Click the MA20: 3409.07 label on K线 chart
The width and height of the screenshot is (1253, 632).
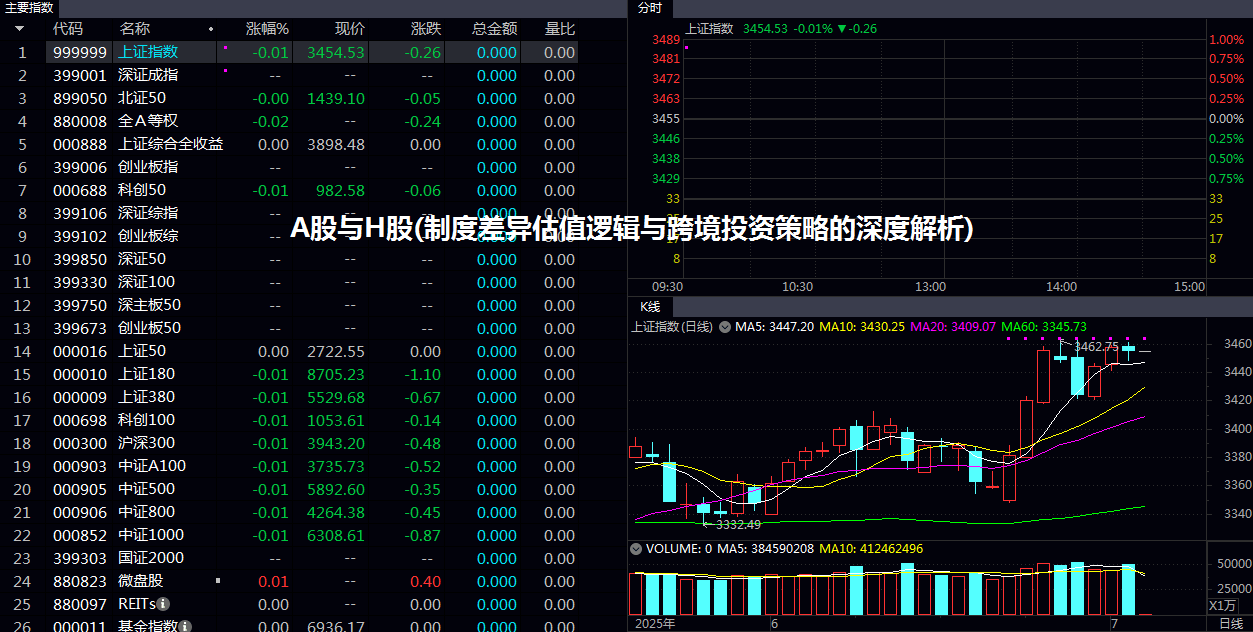pos(953,326)
